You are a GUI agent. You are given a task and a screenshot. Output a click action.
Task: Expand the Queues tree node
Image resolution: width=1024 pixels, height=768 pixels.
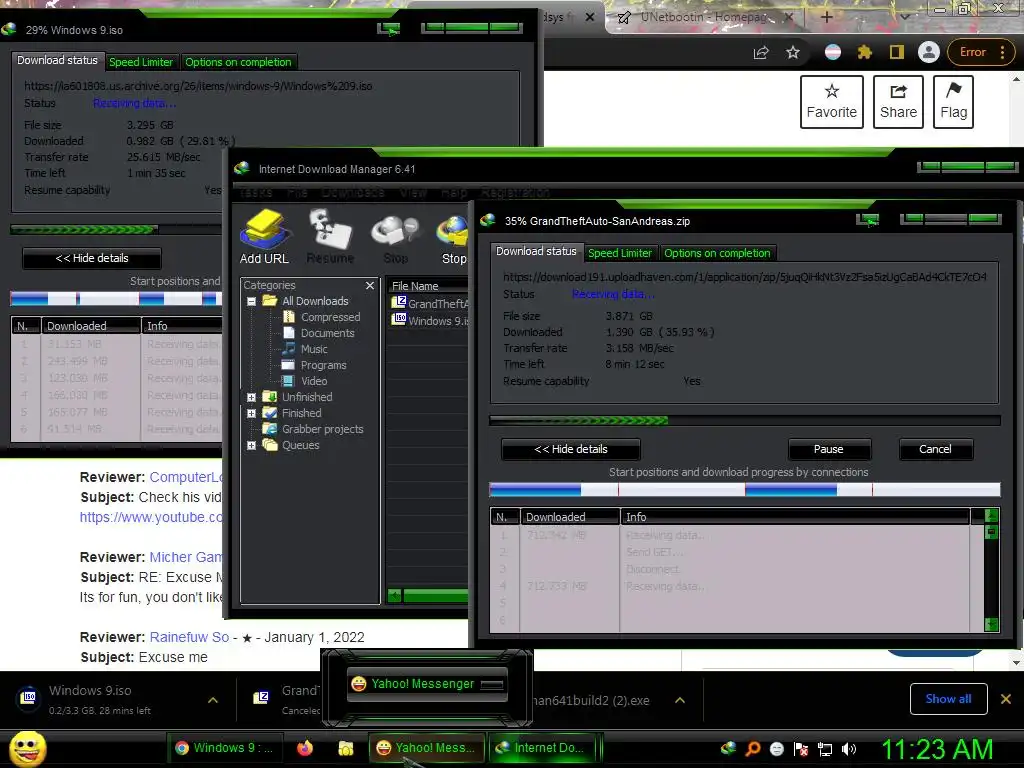251,445
